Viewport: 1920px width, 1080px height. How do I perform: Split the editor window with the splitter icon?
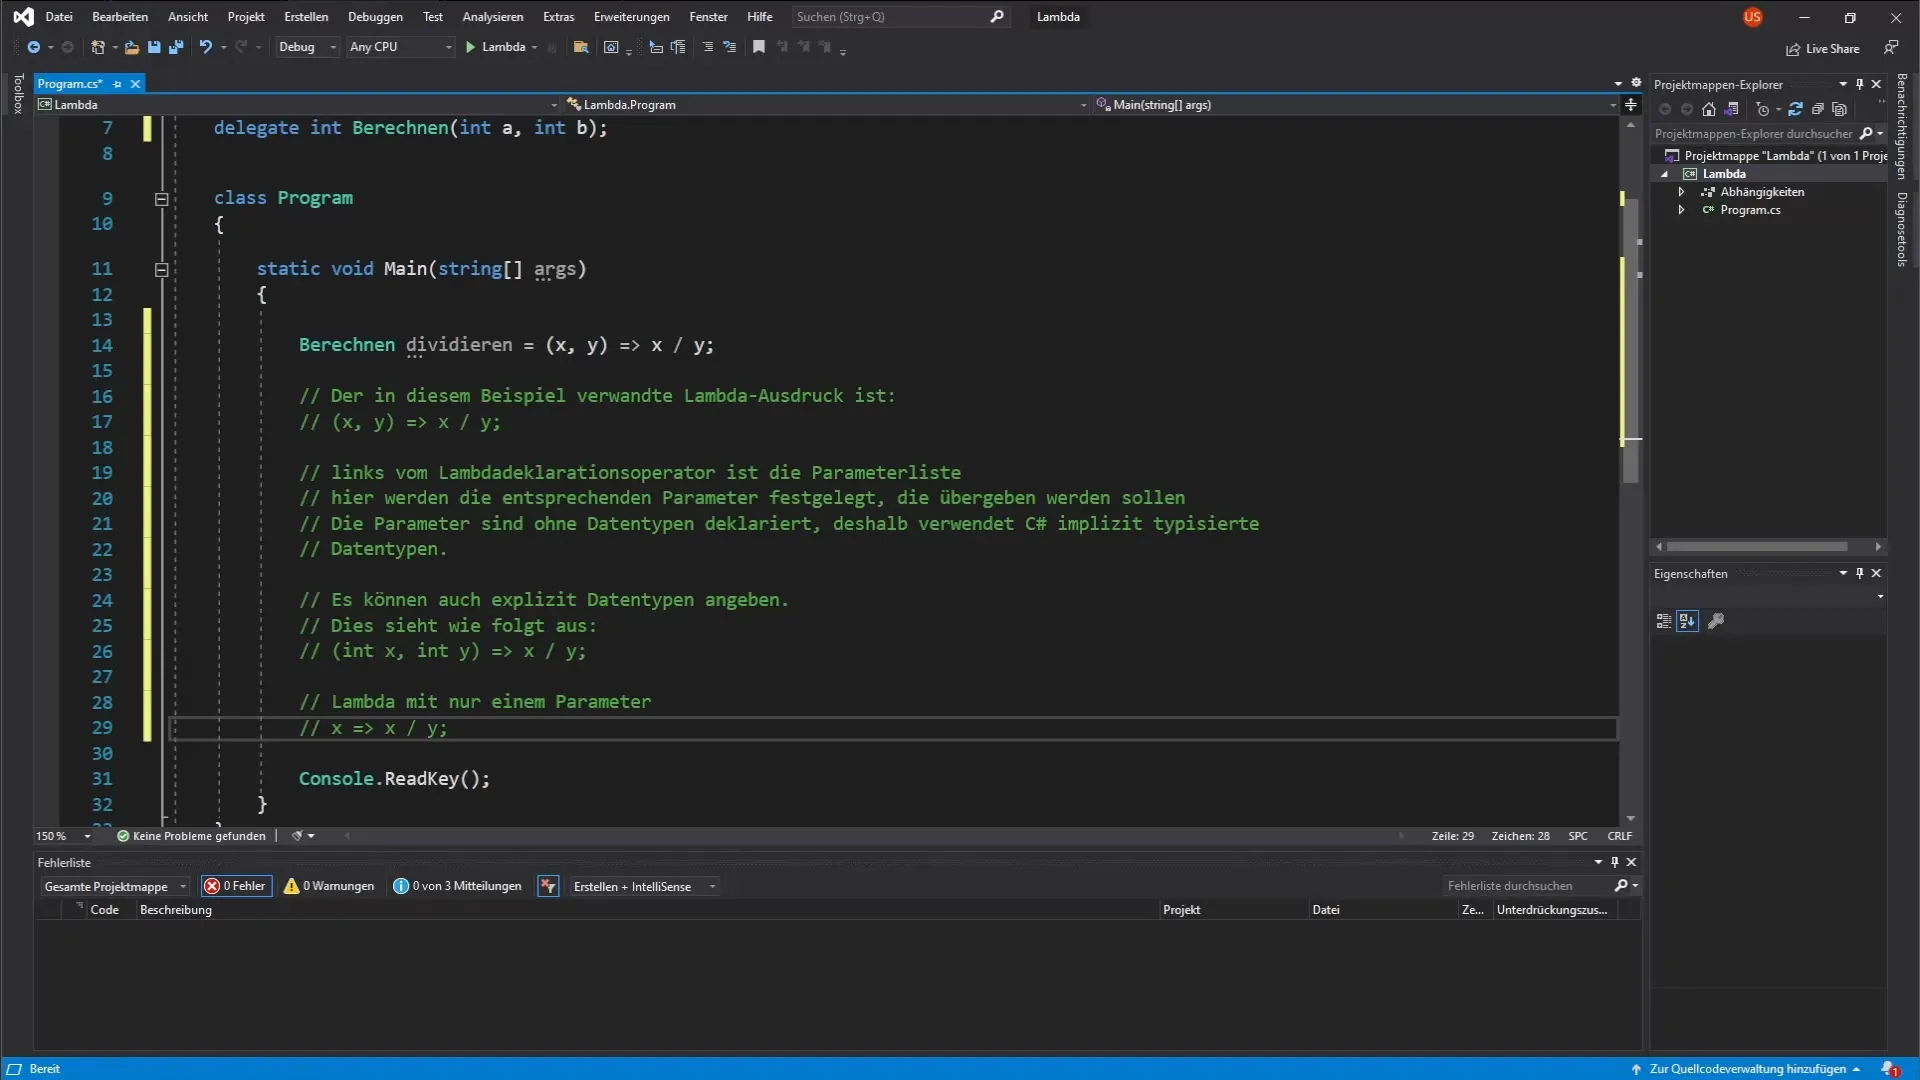coord(1631,105)
